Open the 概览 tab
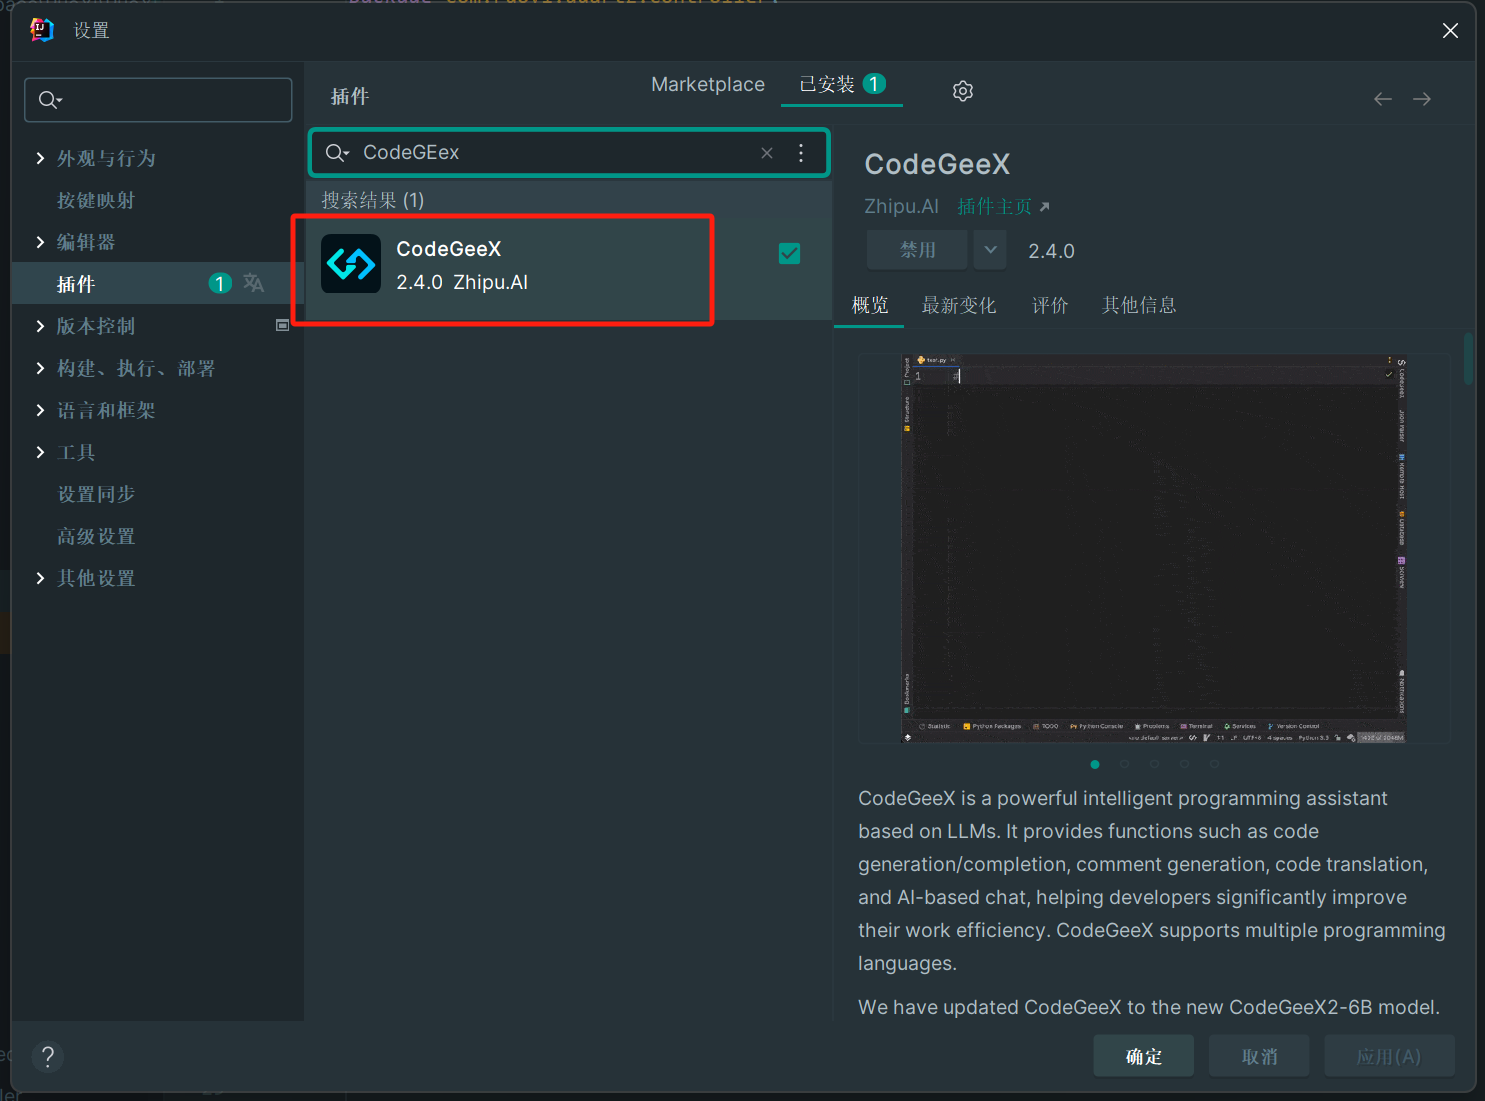Screen dimensions: 1485x1101 click(870, 305)
